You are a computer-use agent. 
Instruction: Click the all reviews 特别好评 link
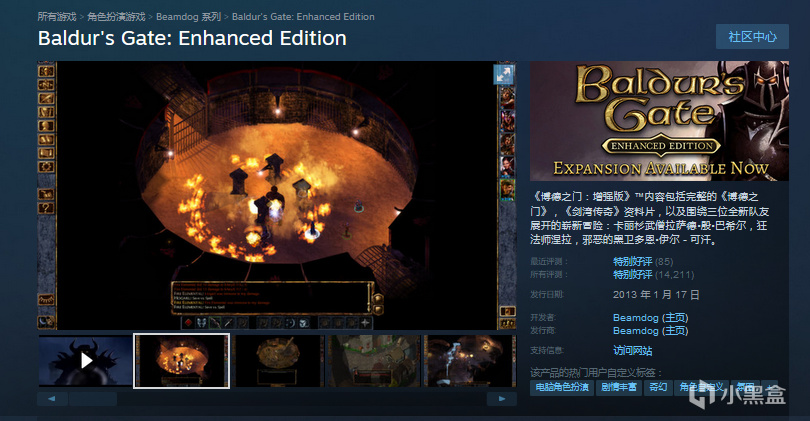(632, 274)
